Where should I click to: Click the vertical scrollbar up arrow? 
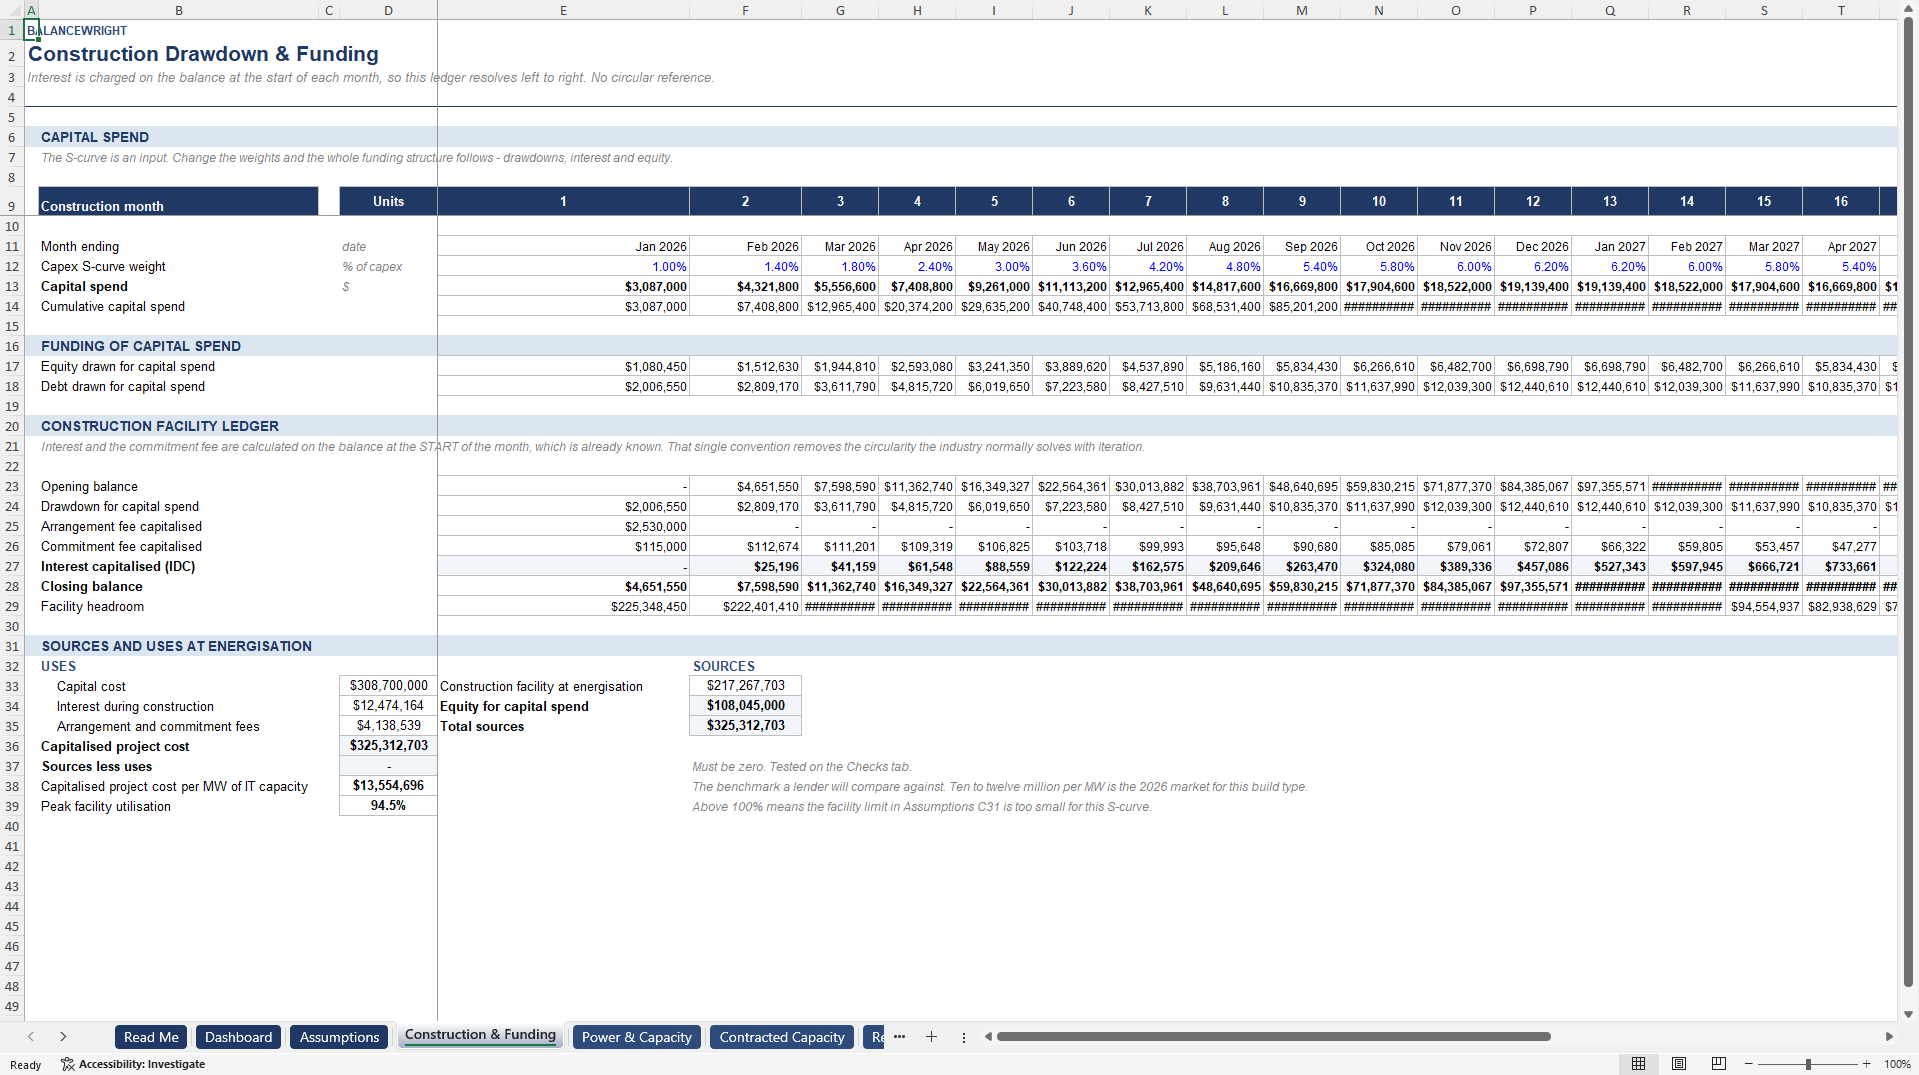(x=1908, y=9)
